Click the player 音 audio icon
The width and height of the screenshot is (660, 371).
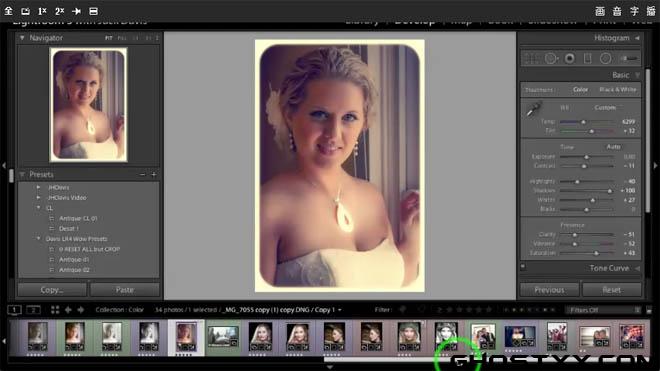617,11
